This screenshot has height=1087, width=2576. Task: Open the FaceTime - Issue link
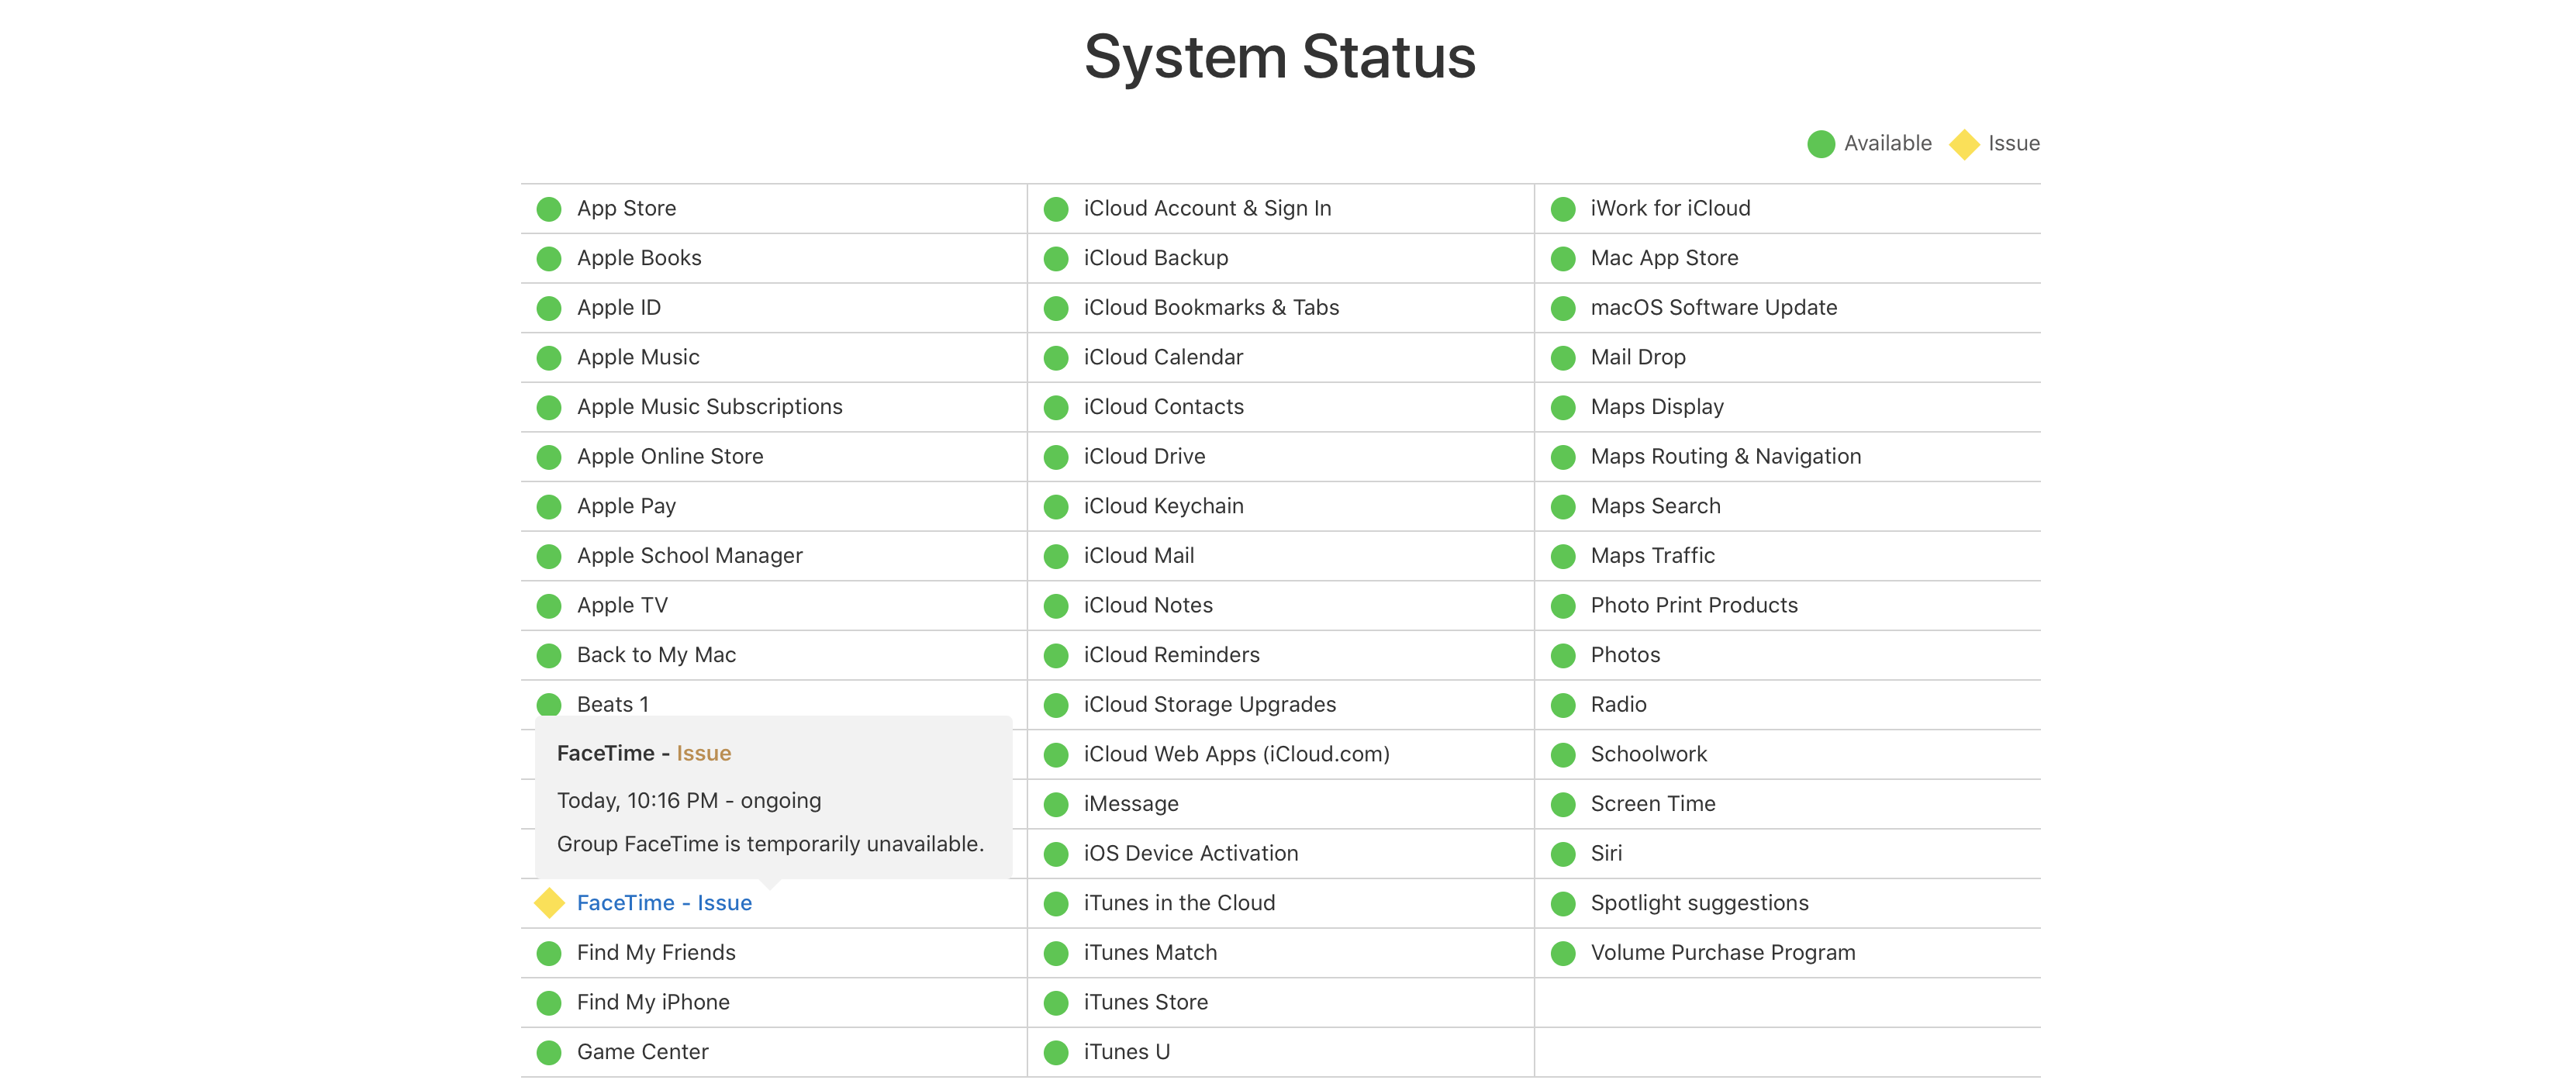[664, 903]
